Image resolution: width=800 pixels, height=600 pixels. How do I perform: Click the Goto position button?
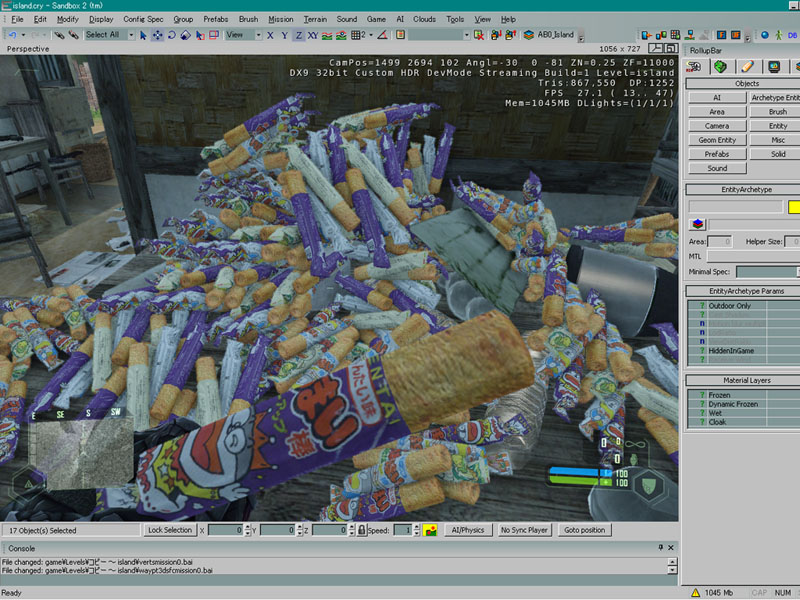(585, 530)
